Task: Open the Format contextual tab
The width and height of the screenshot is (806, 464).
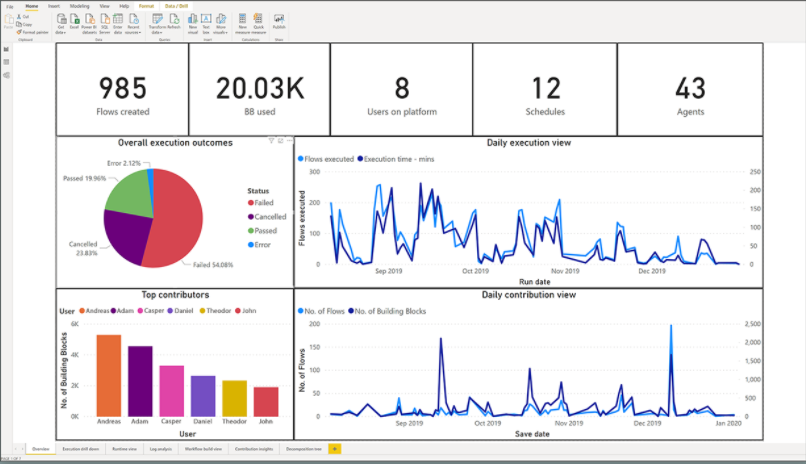Action: [x=146, y=6]
